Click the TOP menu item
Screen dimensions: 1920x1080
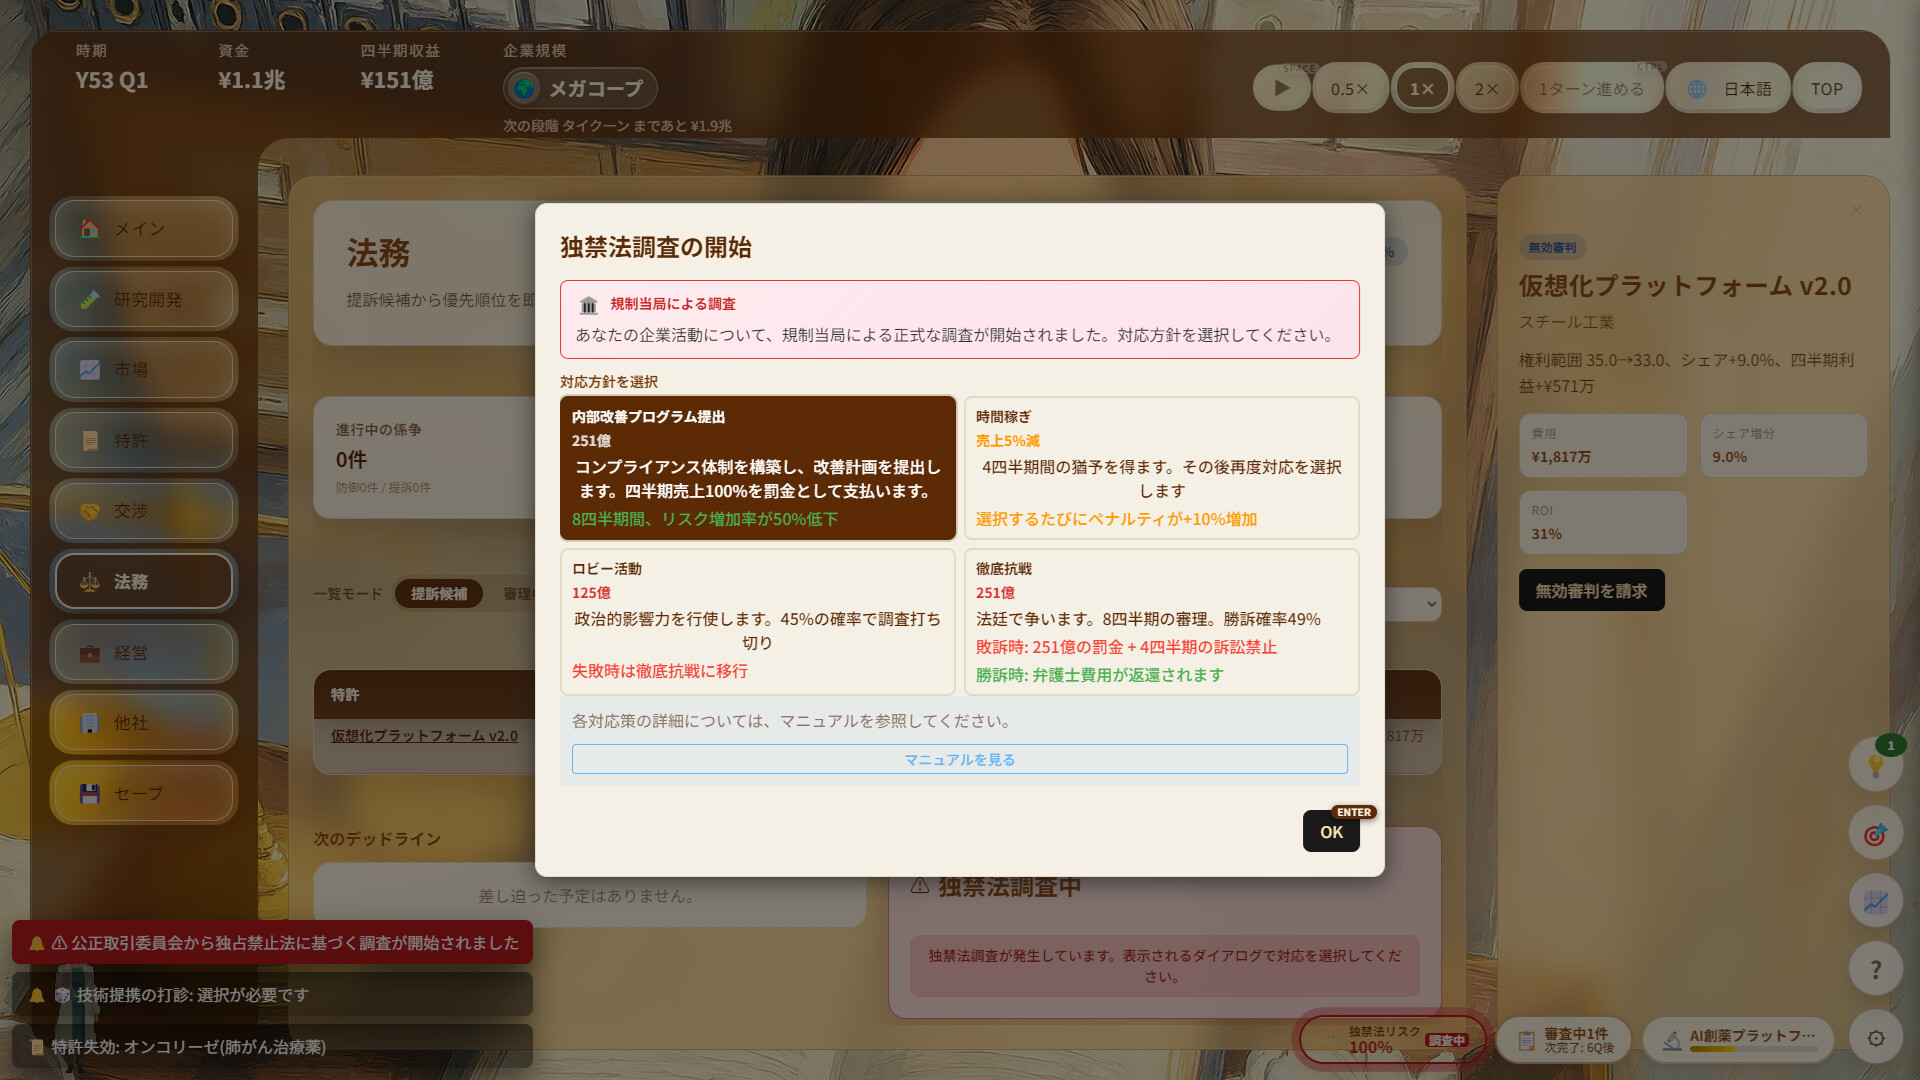tap(1826, 87)
